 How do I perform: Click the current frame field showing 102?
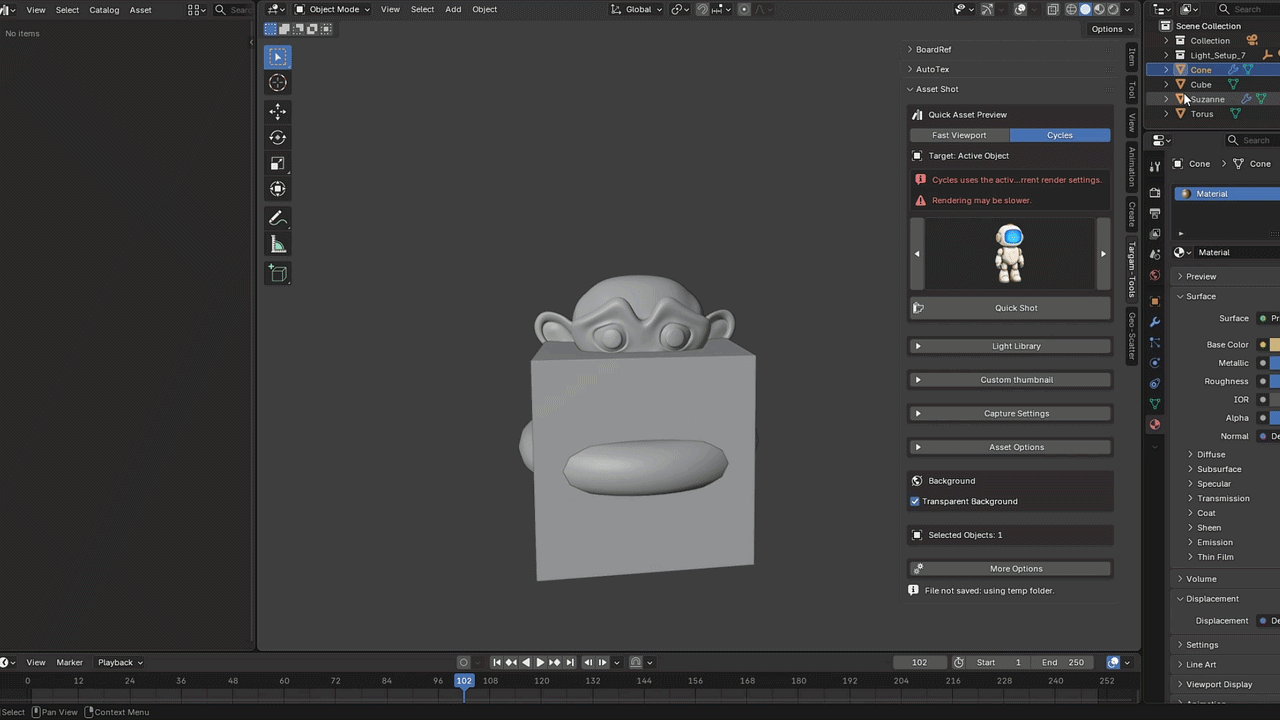(x=919, y=662)
